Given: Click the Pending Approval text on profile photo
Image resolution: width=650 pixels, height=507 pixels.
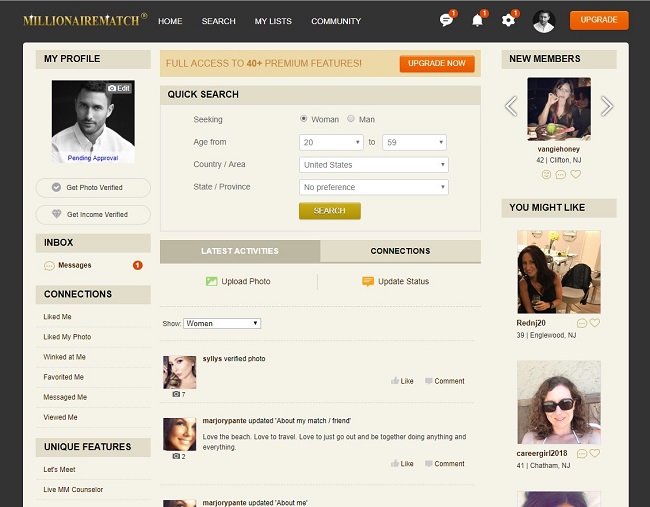Looking at the screenshot, I should [x=93, y=158].
